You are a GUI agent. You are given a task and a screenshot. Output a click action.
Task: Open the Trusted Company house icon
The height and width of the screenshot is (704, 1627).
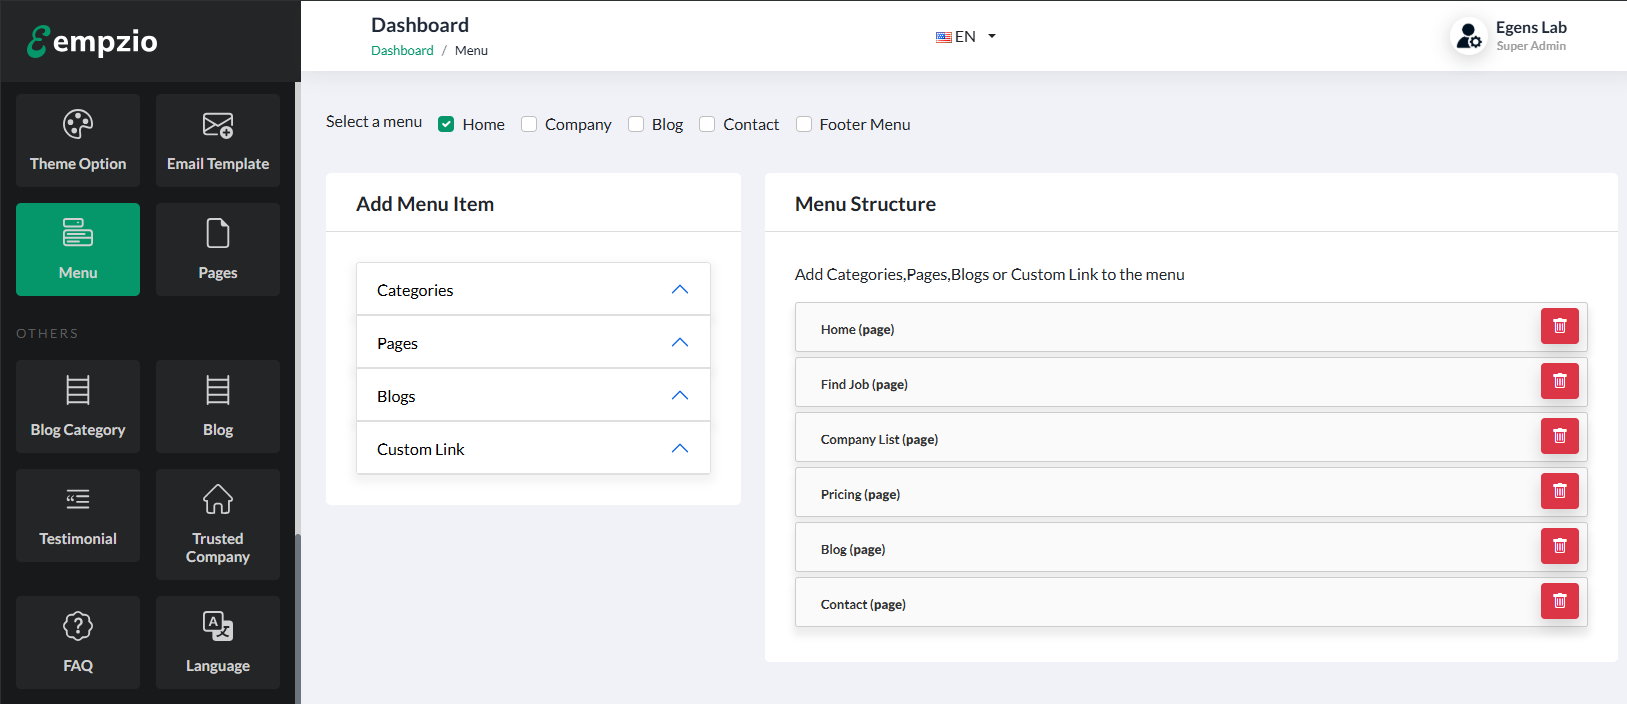[x=218, y=499]
